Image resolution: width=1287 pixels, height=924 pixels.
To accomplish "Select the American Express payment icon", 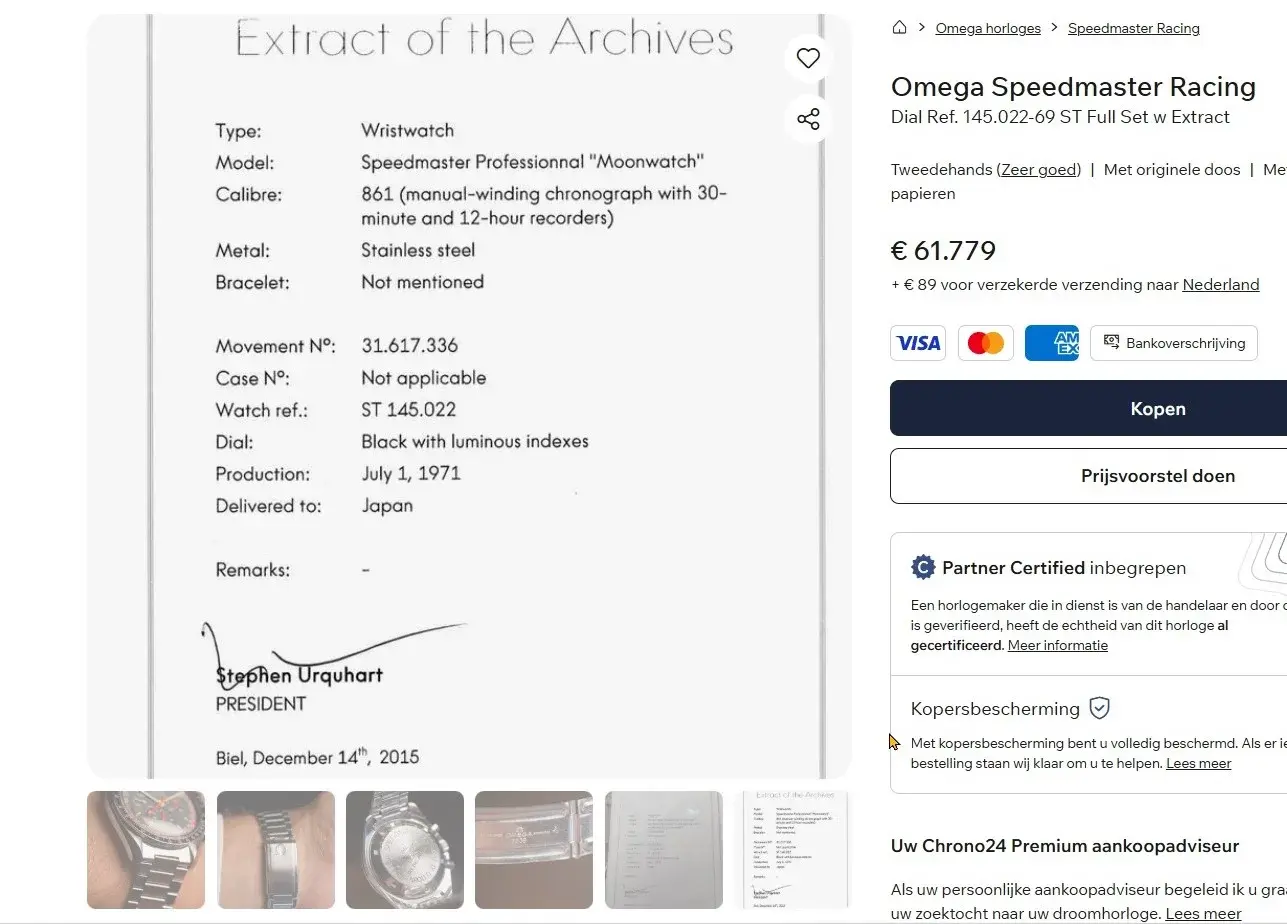I will coord(1052,343).
